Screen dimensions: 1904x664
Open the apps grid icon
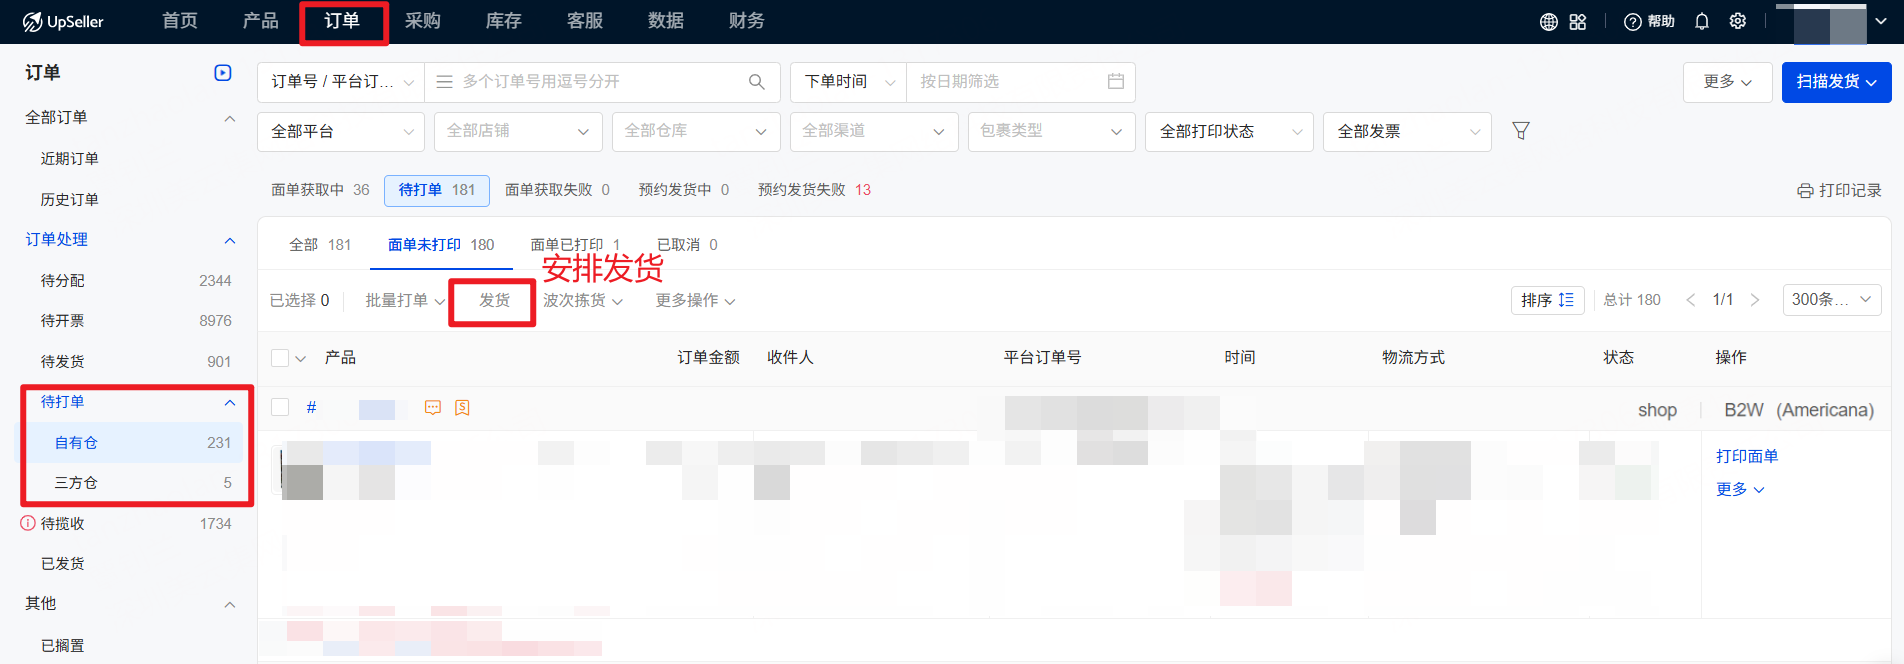click(1577, 22)
